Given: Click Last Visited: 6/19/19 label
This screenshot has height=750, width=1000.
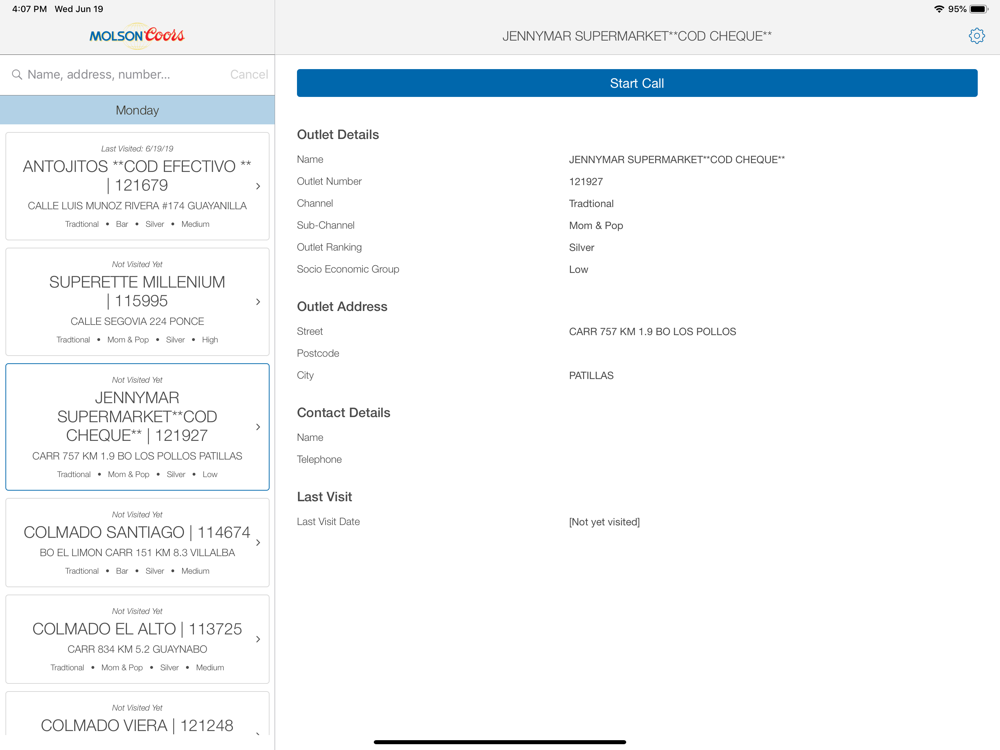Looking at the screenshot, I should coord(137,149).
